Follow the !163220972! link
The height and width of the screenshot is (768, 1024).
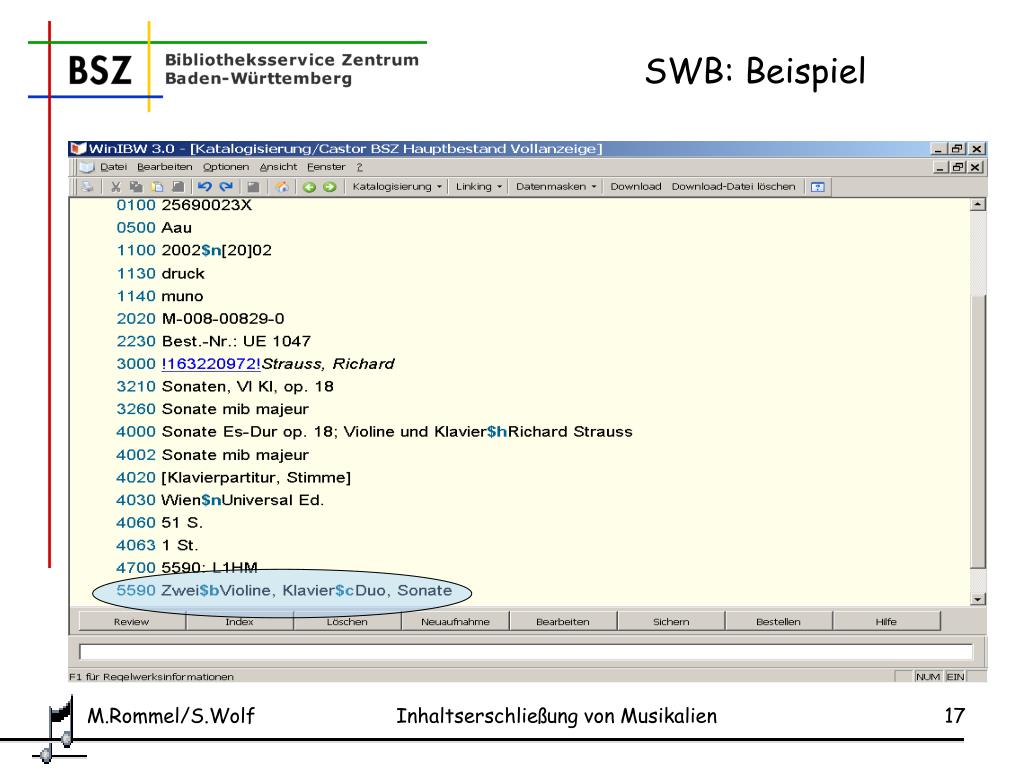tap(211, 364)
